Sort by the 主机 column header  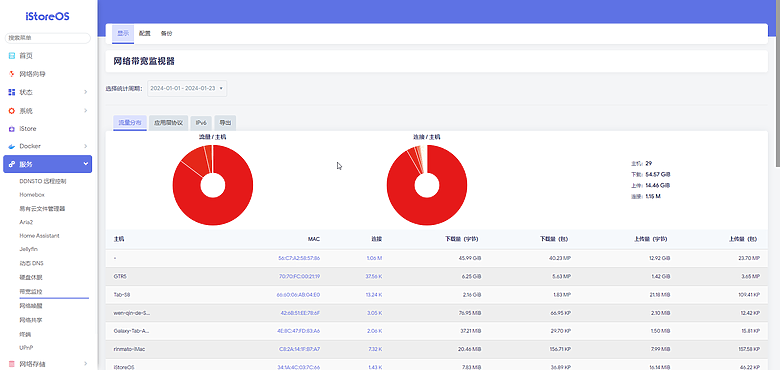pyautogui.click(x=119, y=239)
